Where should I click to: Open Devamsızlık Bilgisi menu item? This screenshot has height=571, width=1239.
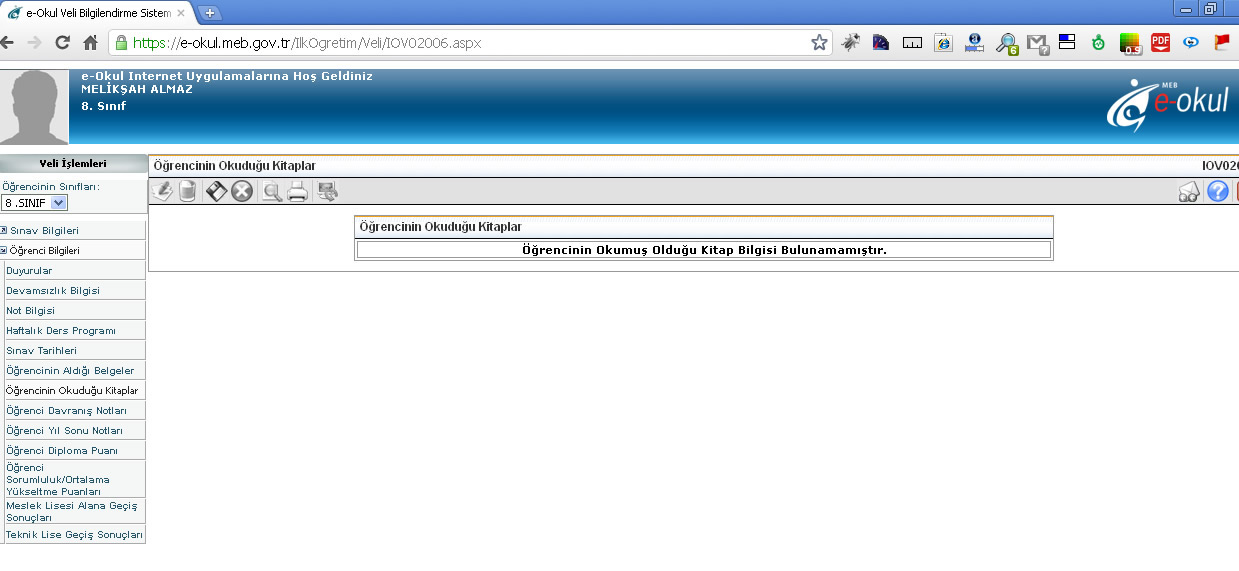(x=53, y=291)
